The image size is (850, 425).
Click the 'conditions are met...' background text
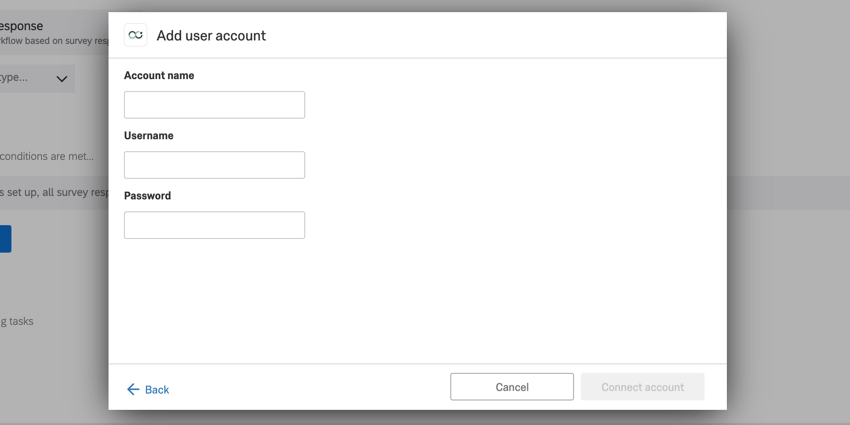pyautogui.click(x=47, y=156)
